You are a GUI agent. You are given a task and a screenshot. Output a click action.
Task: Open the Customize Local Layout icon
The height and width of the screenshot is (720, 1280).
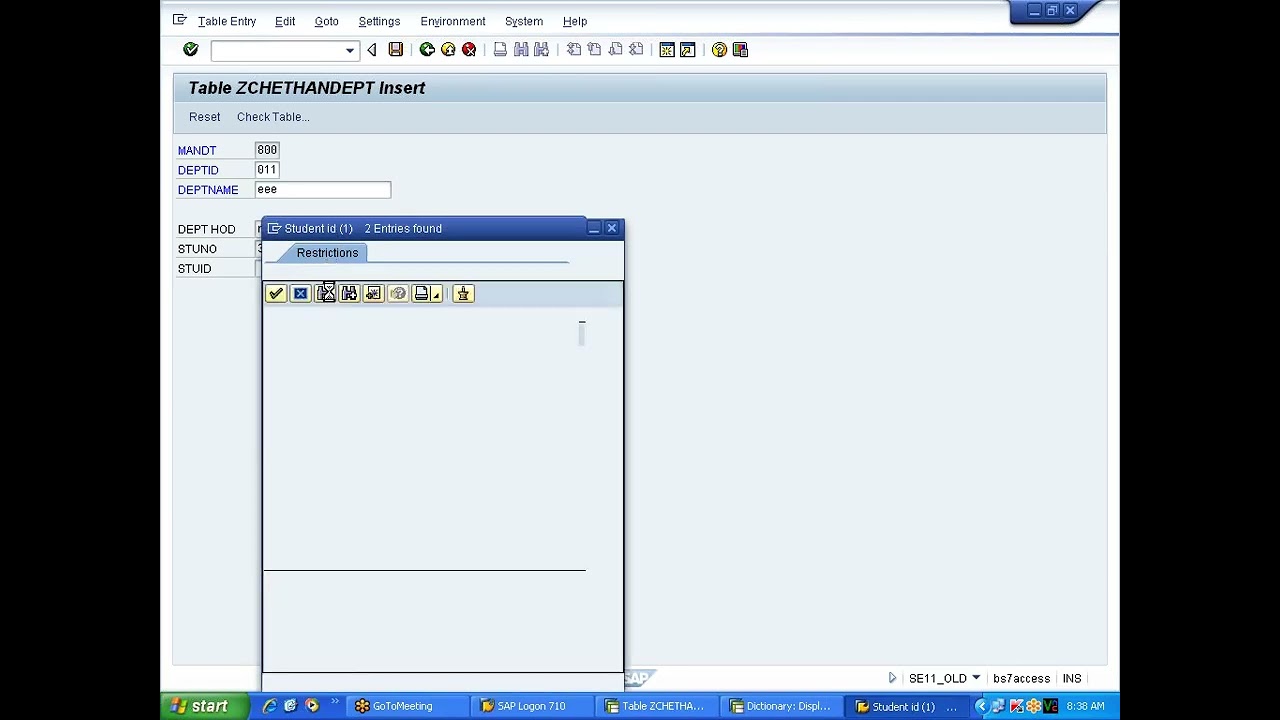tap(741, 50)
